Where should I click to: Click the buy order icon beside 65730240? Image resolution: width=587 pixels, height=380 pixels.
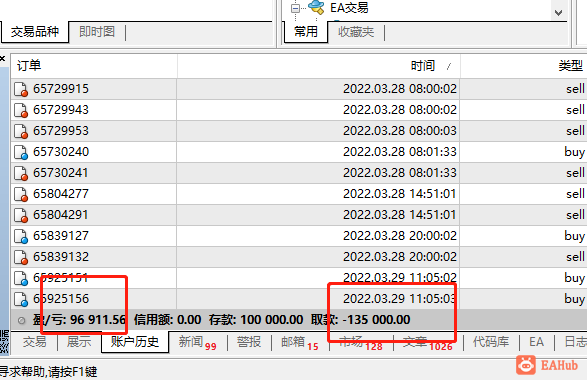pyautogui.click(x=21, y=152)
